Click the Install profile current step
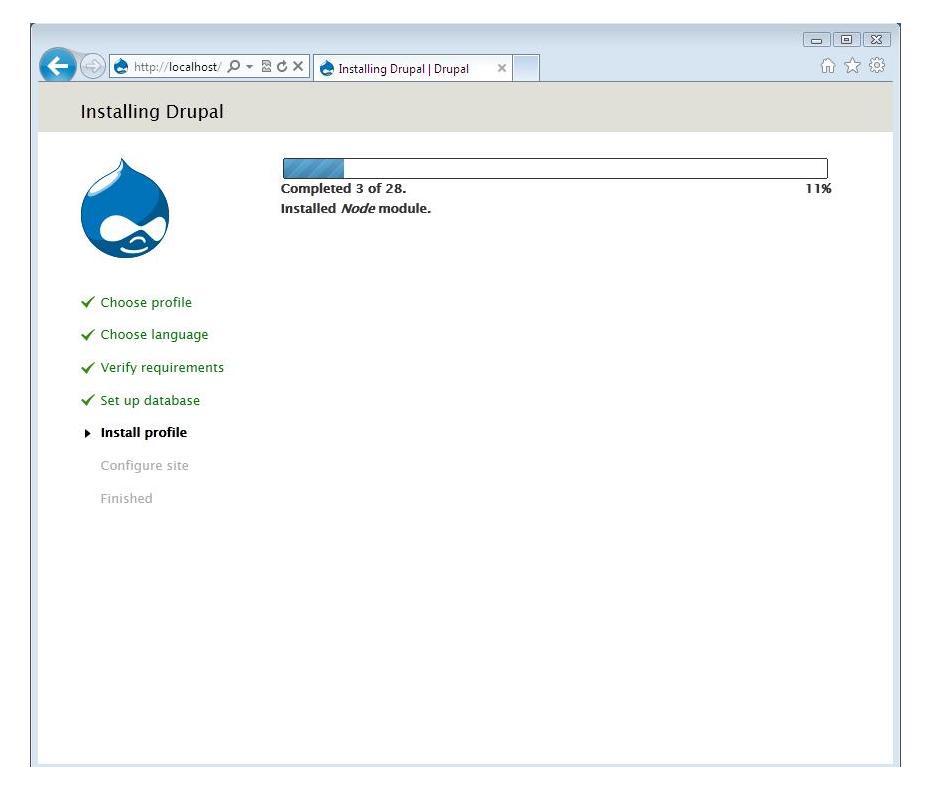936x801 pixels. pyautogui.click(x=143, y=433)
